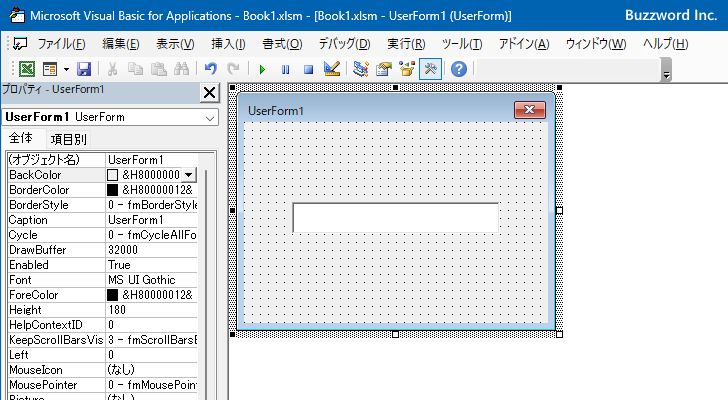
Task: Run the Sub/UserForm with green play
Action: (x=262, y=70)
